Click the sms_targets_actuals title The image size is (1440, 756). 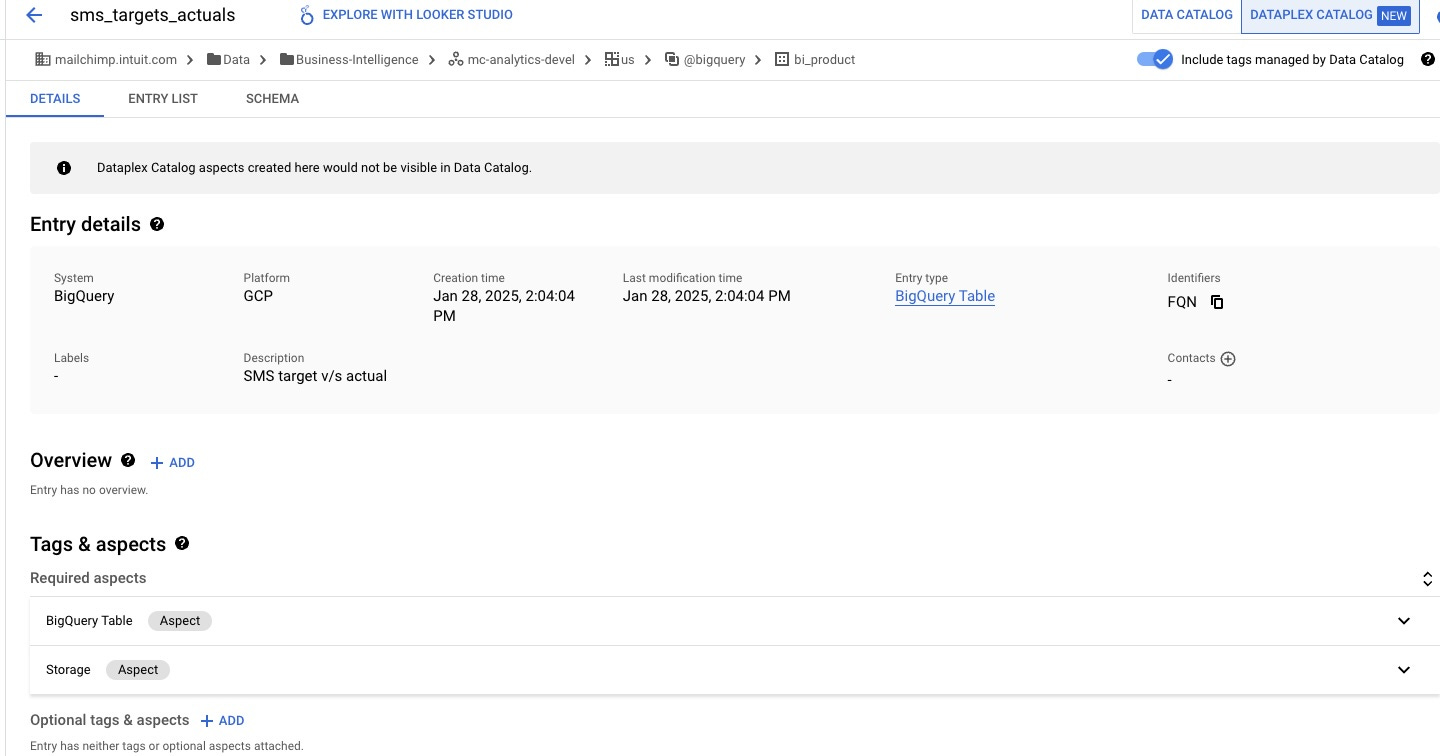tap(153, 15)
